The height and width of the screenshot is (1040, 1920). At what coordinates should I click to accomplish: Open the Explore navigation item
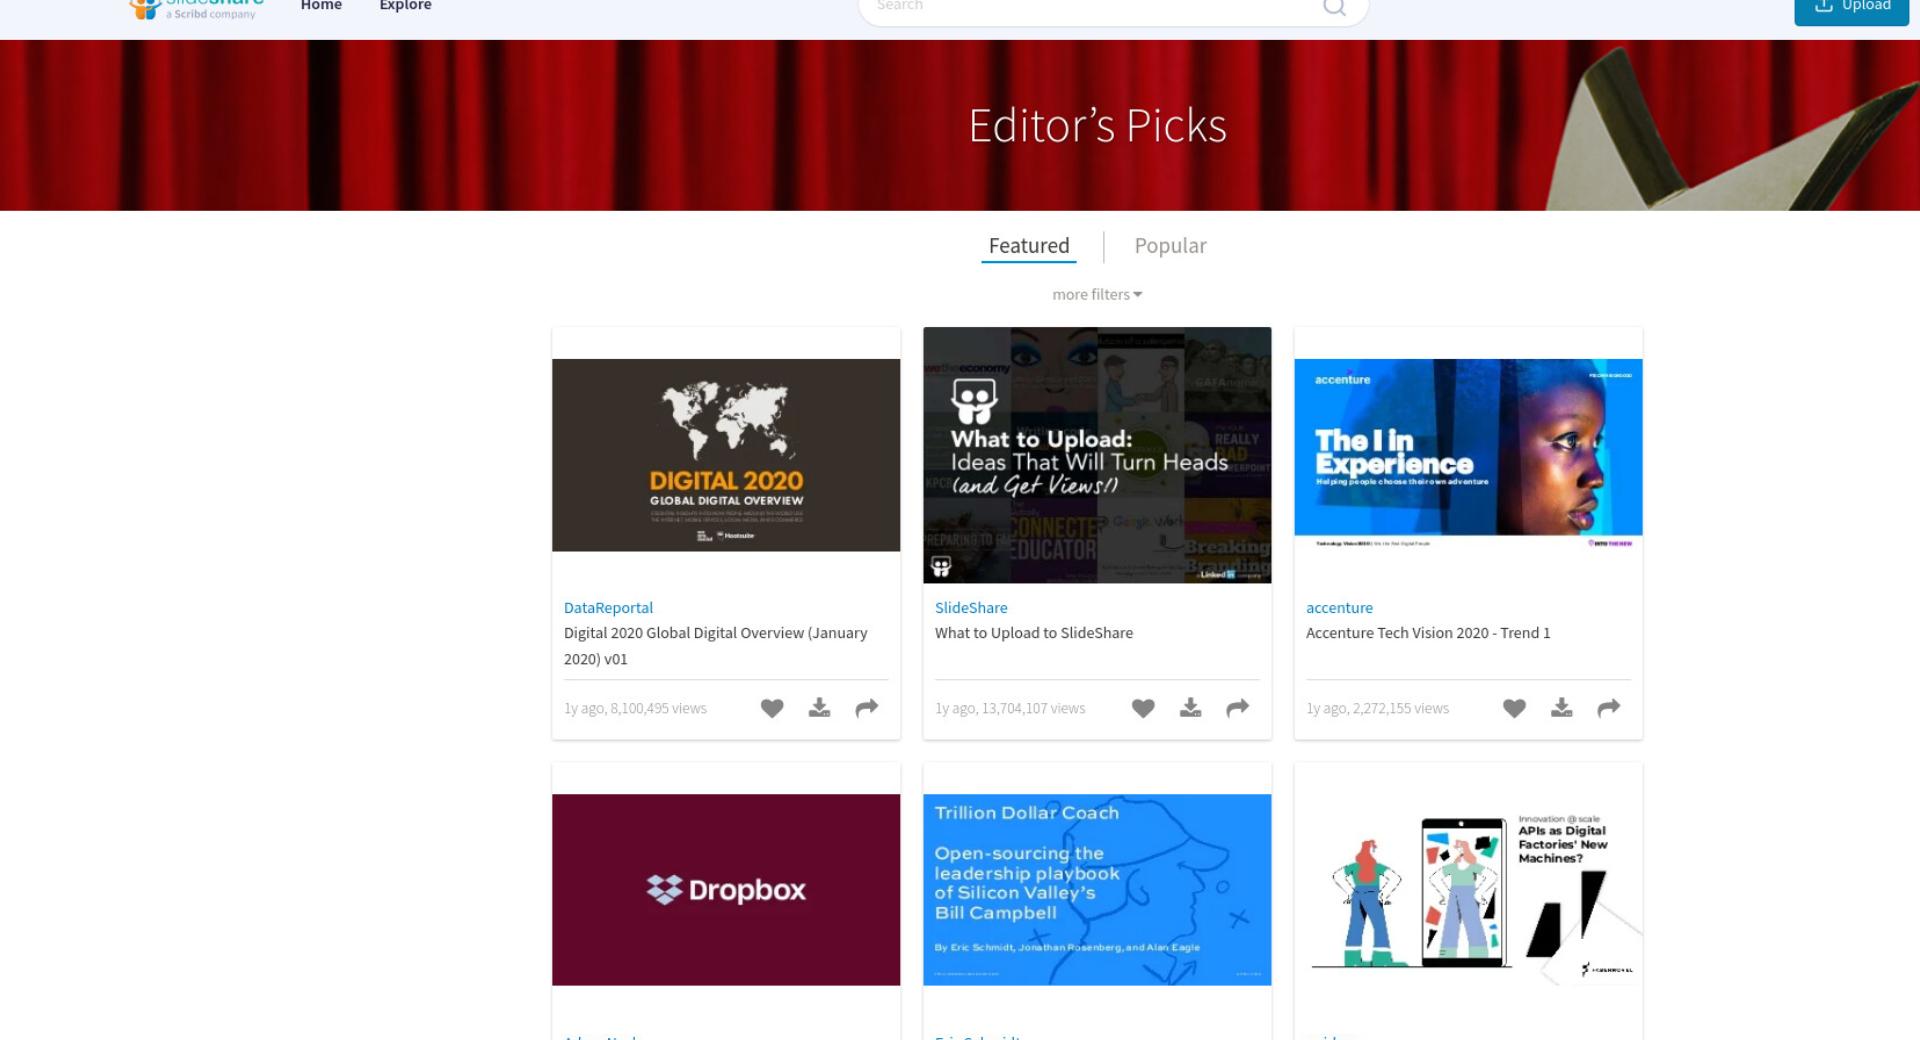pyautogui.click(x=405, y=6)
